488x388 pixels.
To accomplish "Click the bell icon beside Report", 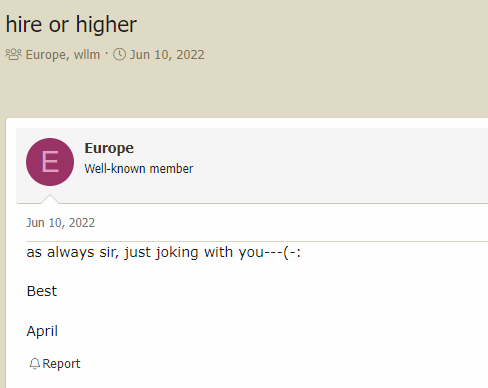I will [35, 364].
